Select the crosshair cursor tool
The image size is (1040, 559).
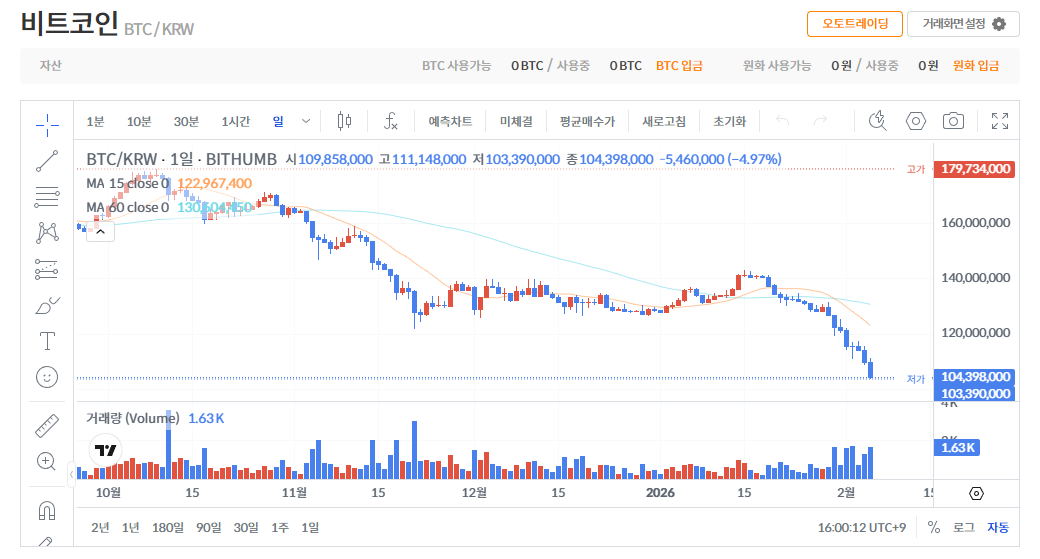(x=47, y=124)
